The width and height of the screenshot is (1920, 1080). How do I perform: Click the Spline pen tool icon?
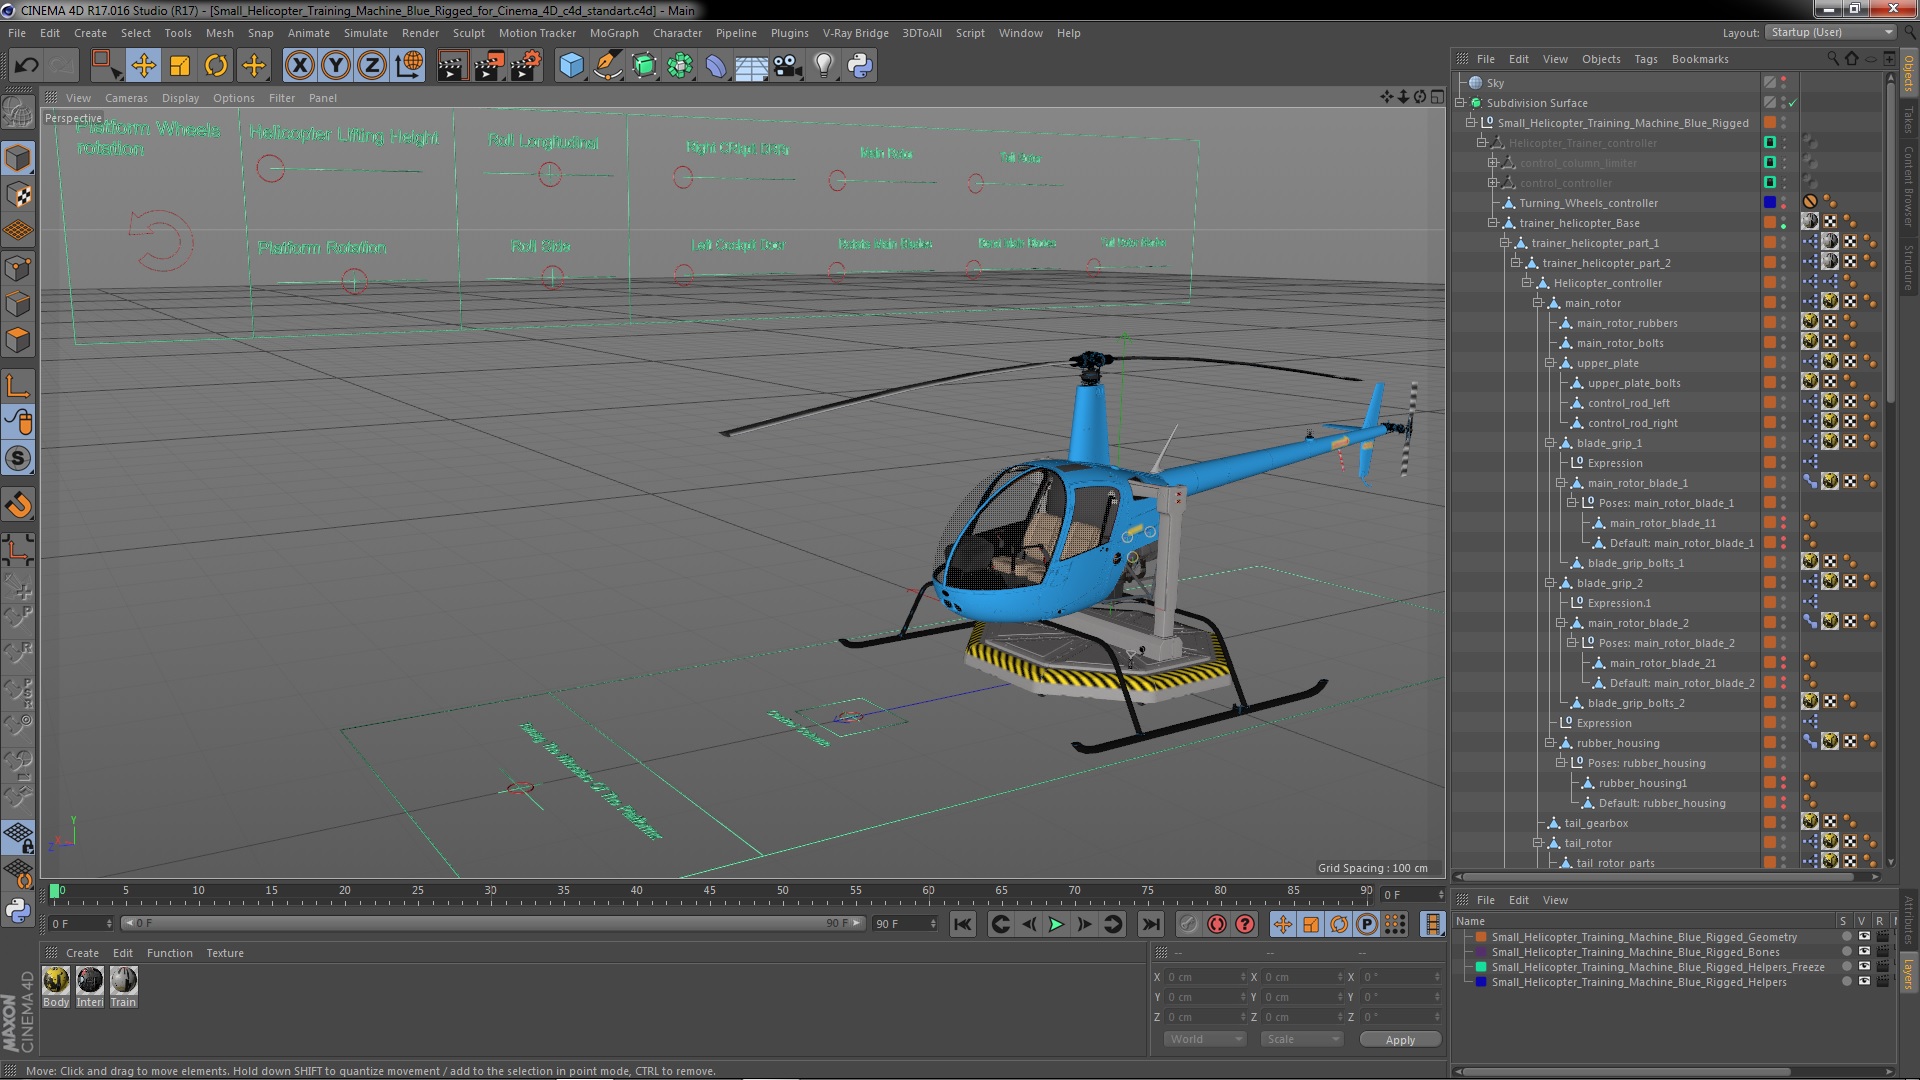tap(607, 66)
